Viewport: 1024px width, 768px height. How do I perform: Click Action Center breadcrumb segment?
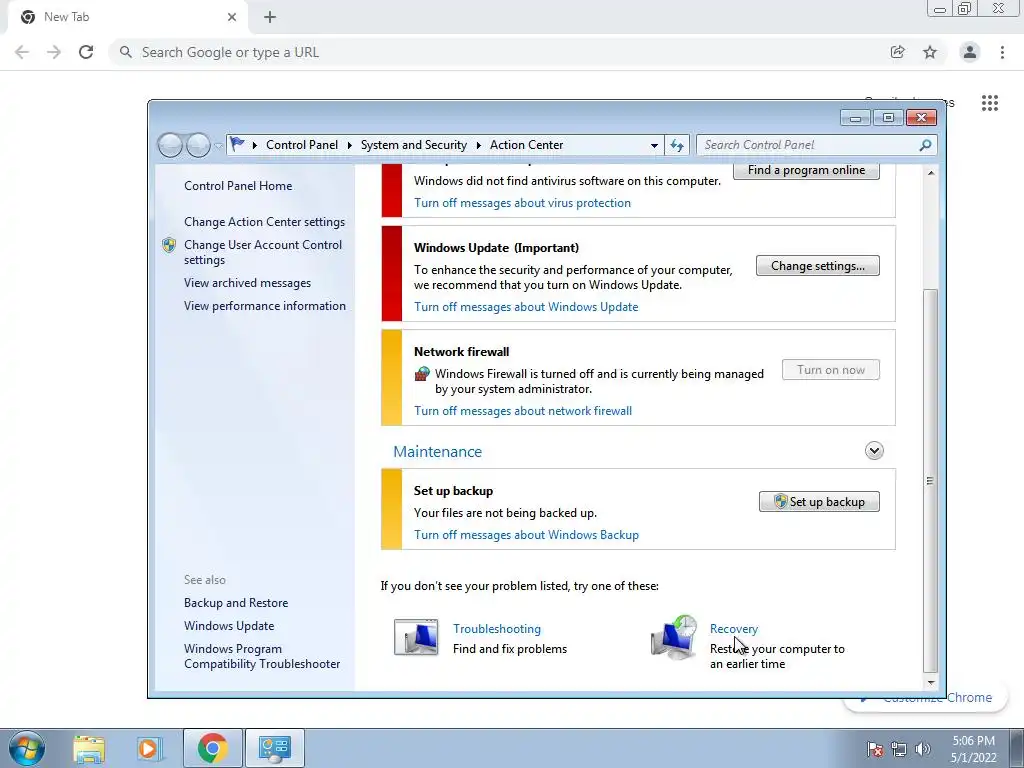(x=526, y=145)
